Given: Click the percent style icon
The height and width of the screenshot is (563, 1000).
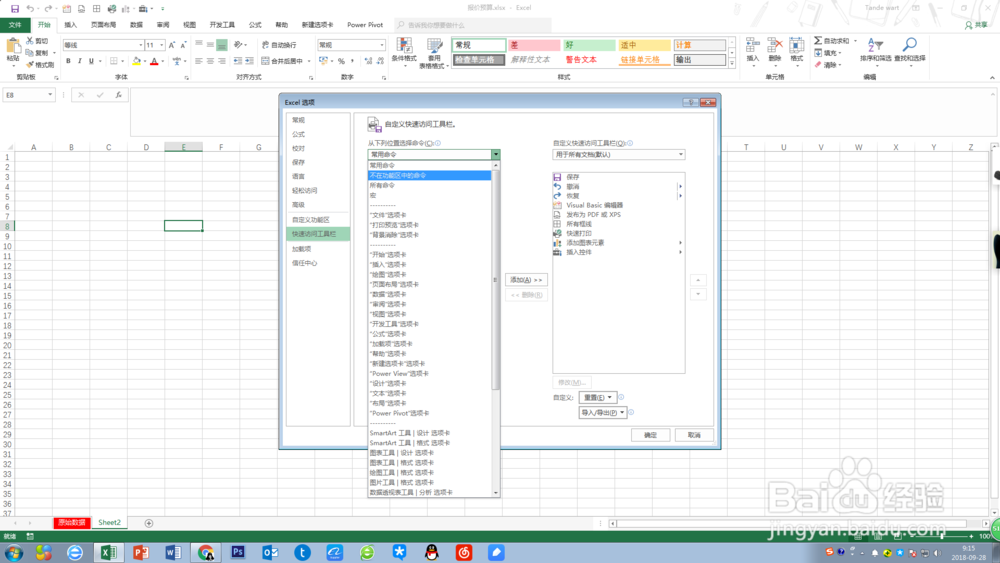Looking at the screenshot, I should (x=341, y=61).
